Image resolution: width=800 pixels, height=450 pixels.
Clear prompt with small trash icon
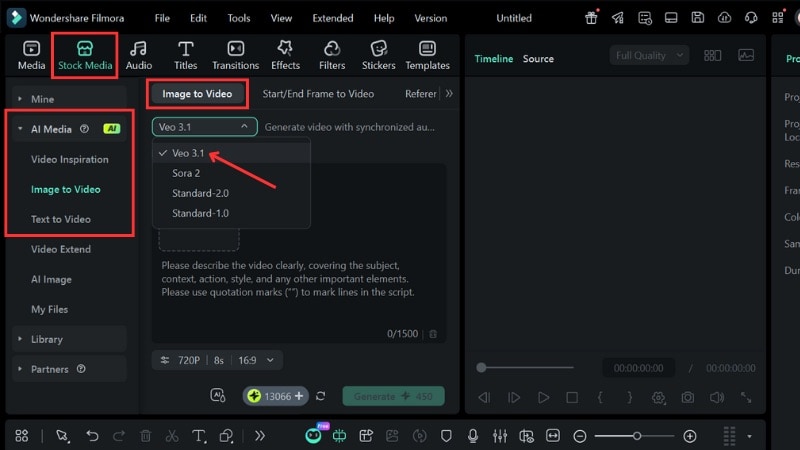tap(433, 334)
